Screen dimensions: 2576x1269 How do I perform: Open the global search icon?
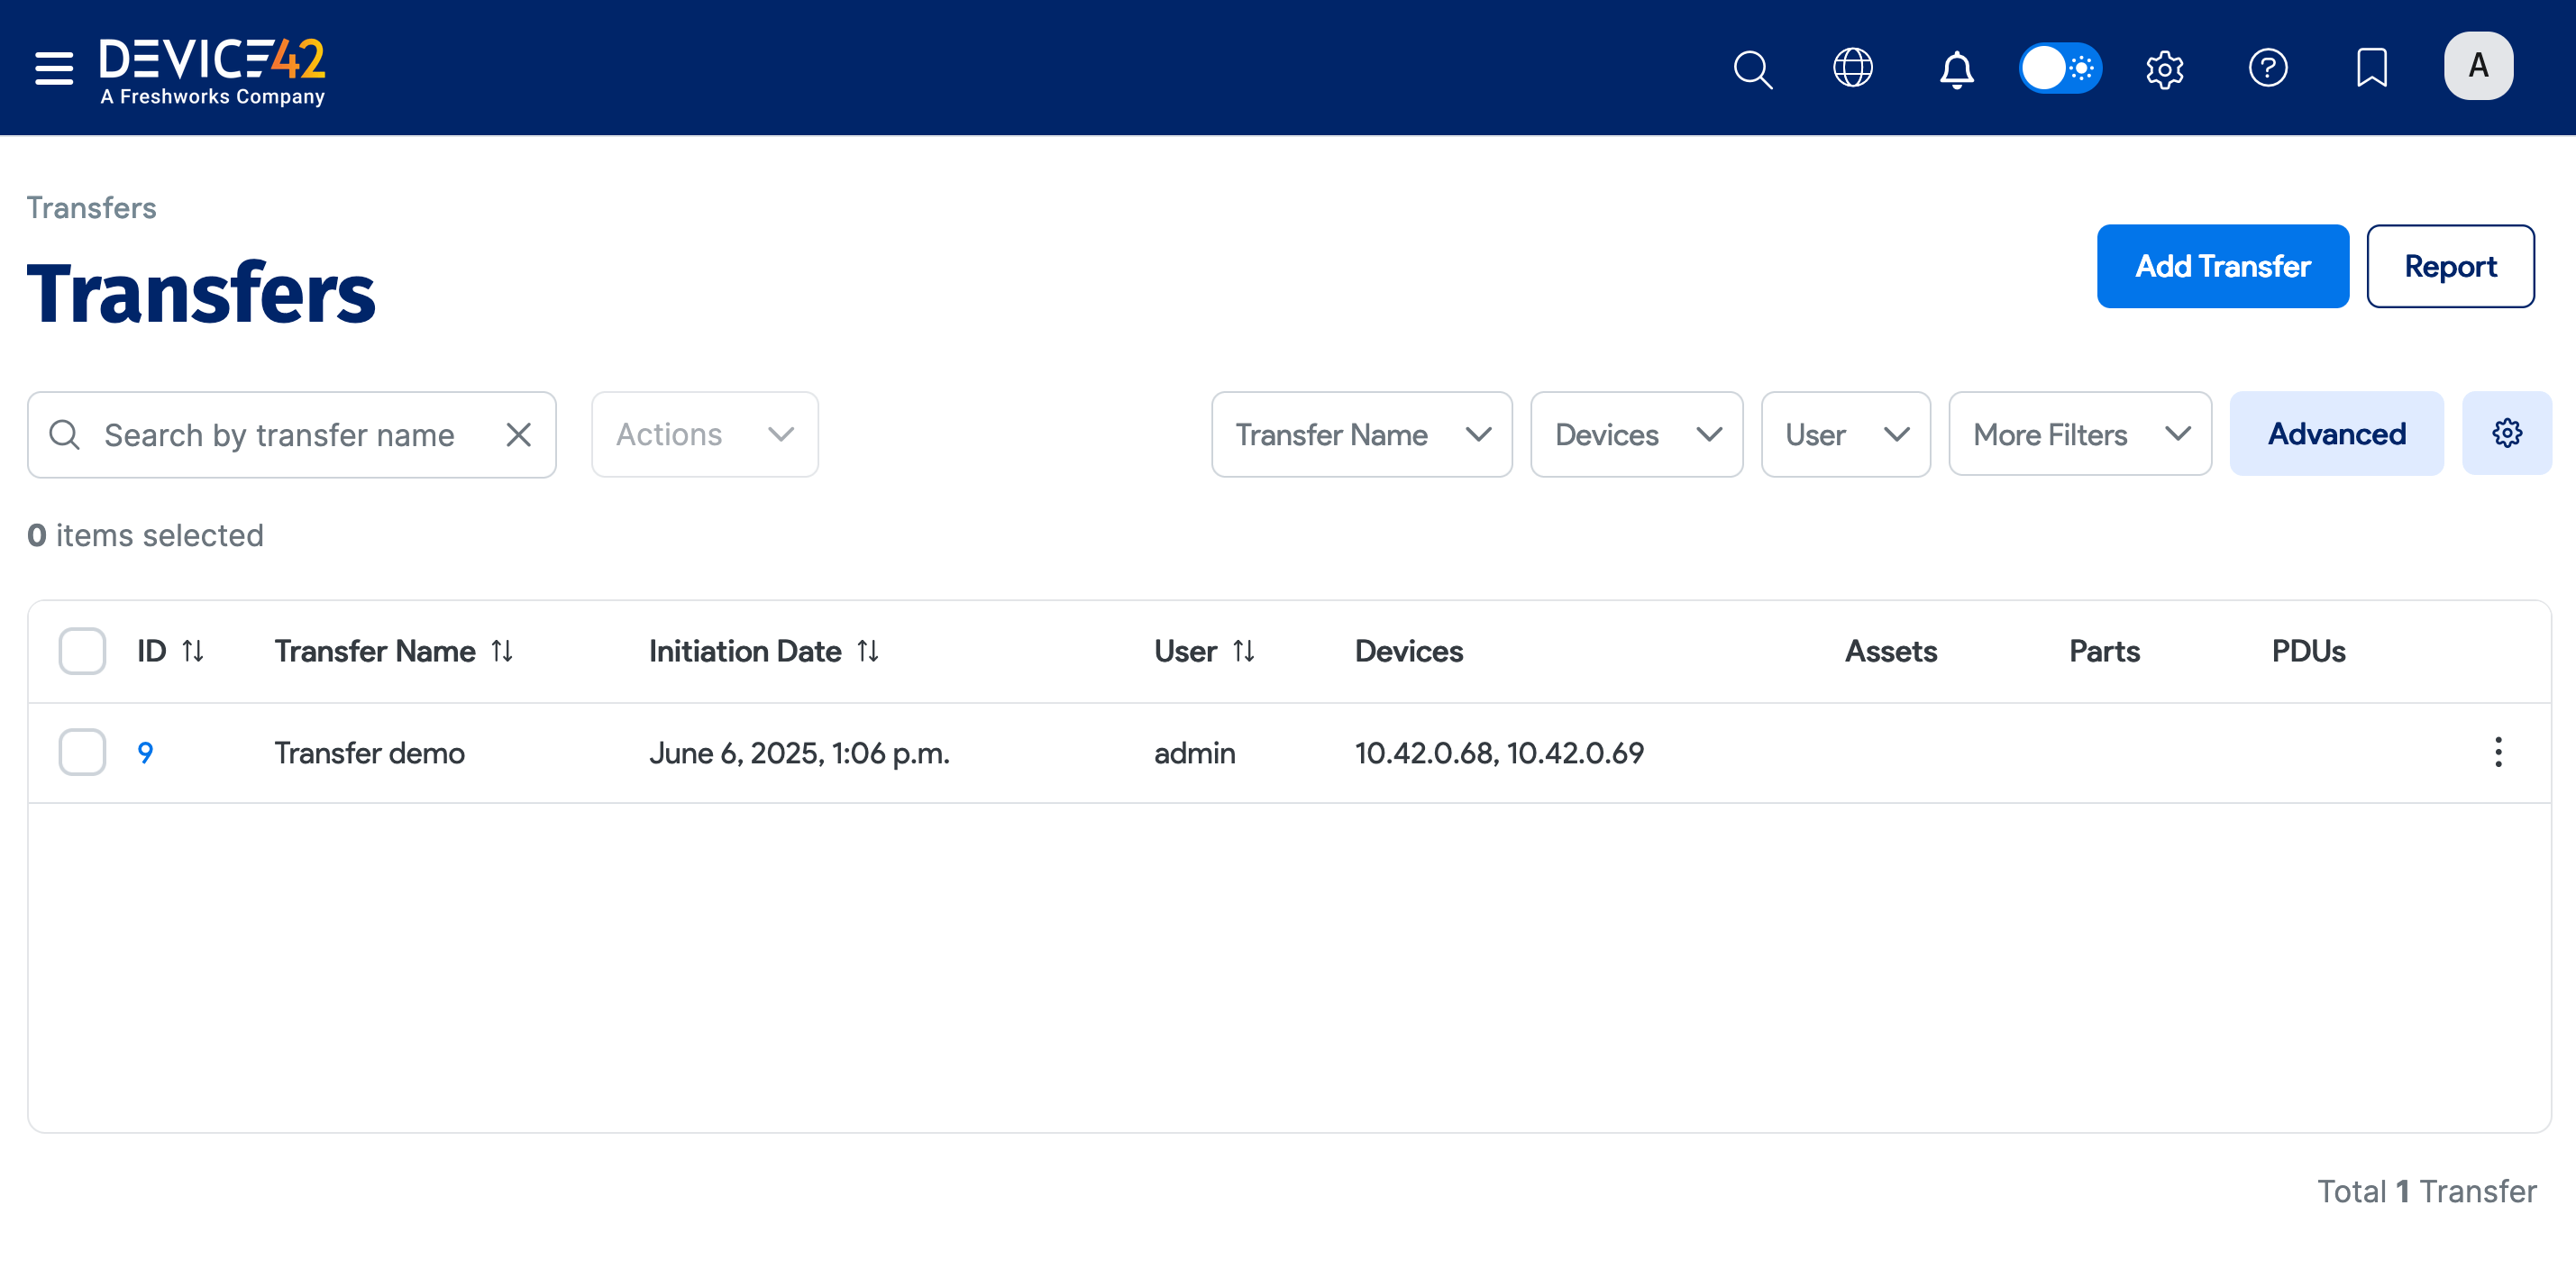tap(1753, 68)
